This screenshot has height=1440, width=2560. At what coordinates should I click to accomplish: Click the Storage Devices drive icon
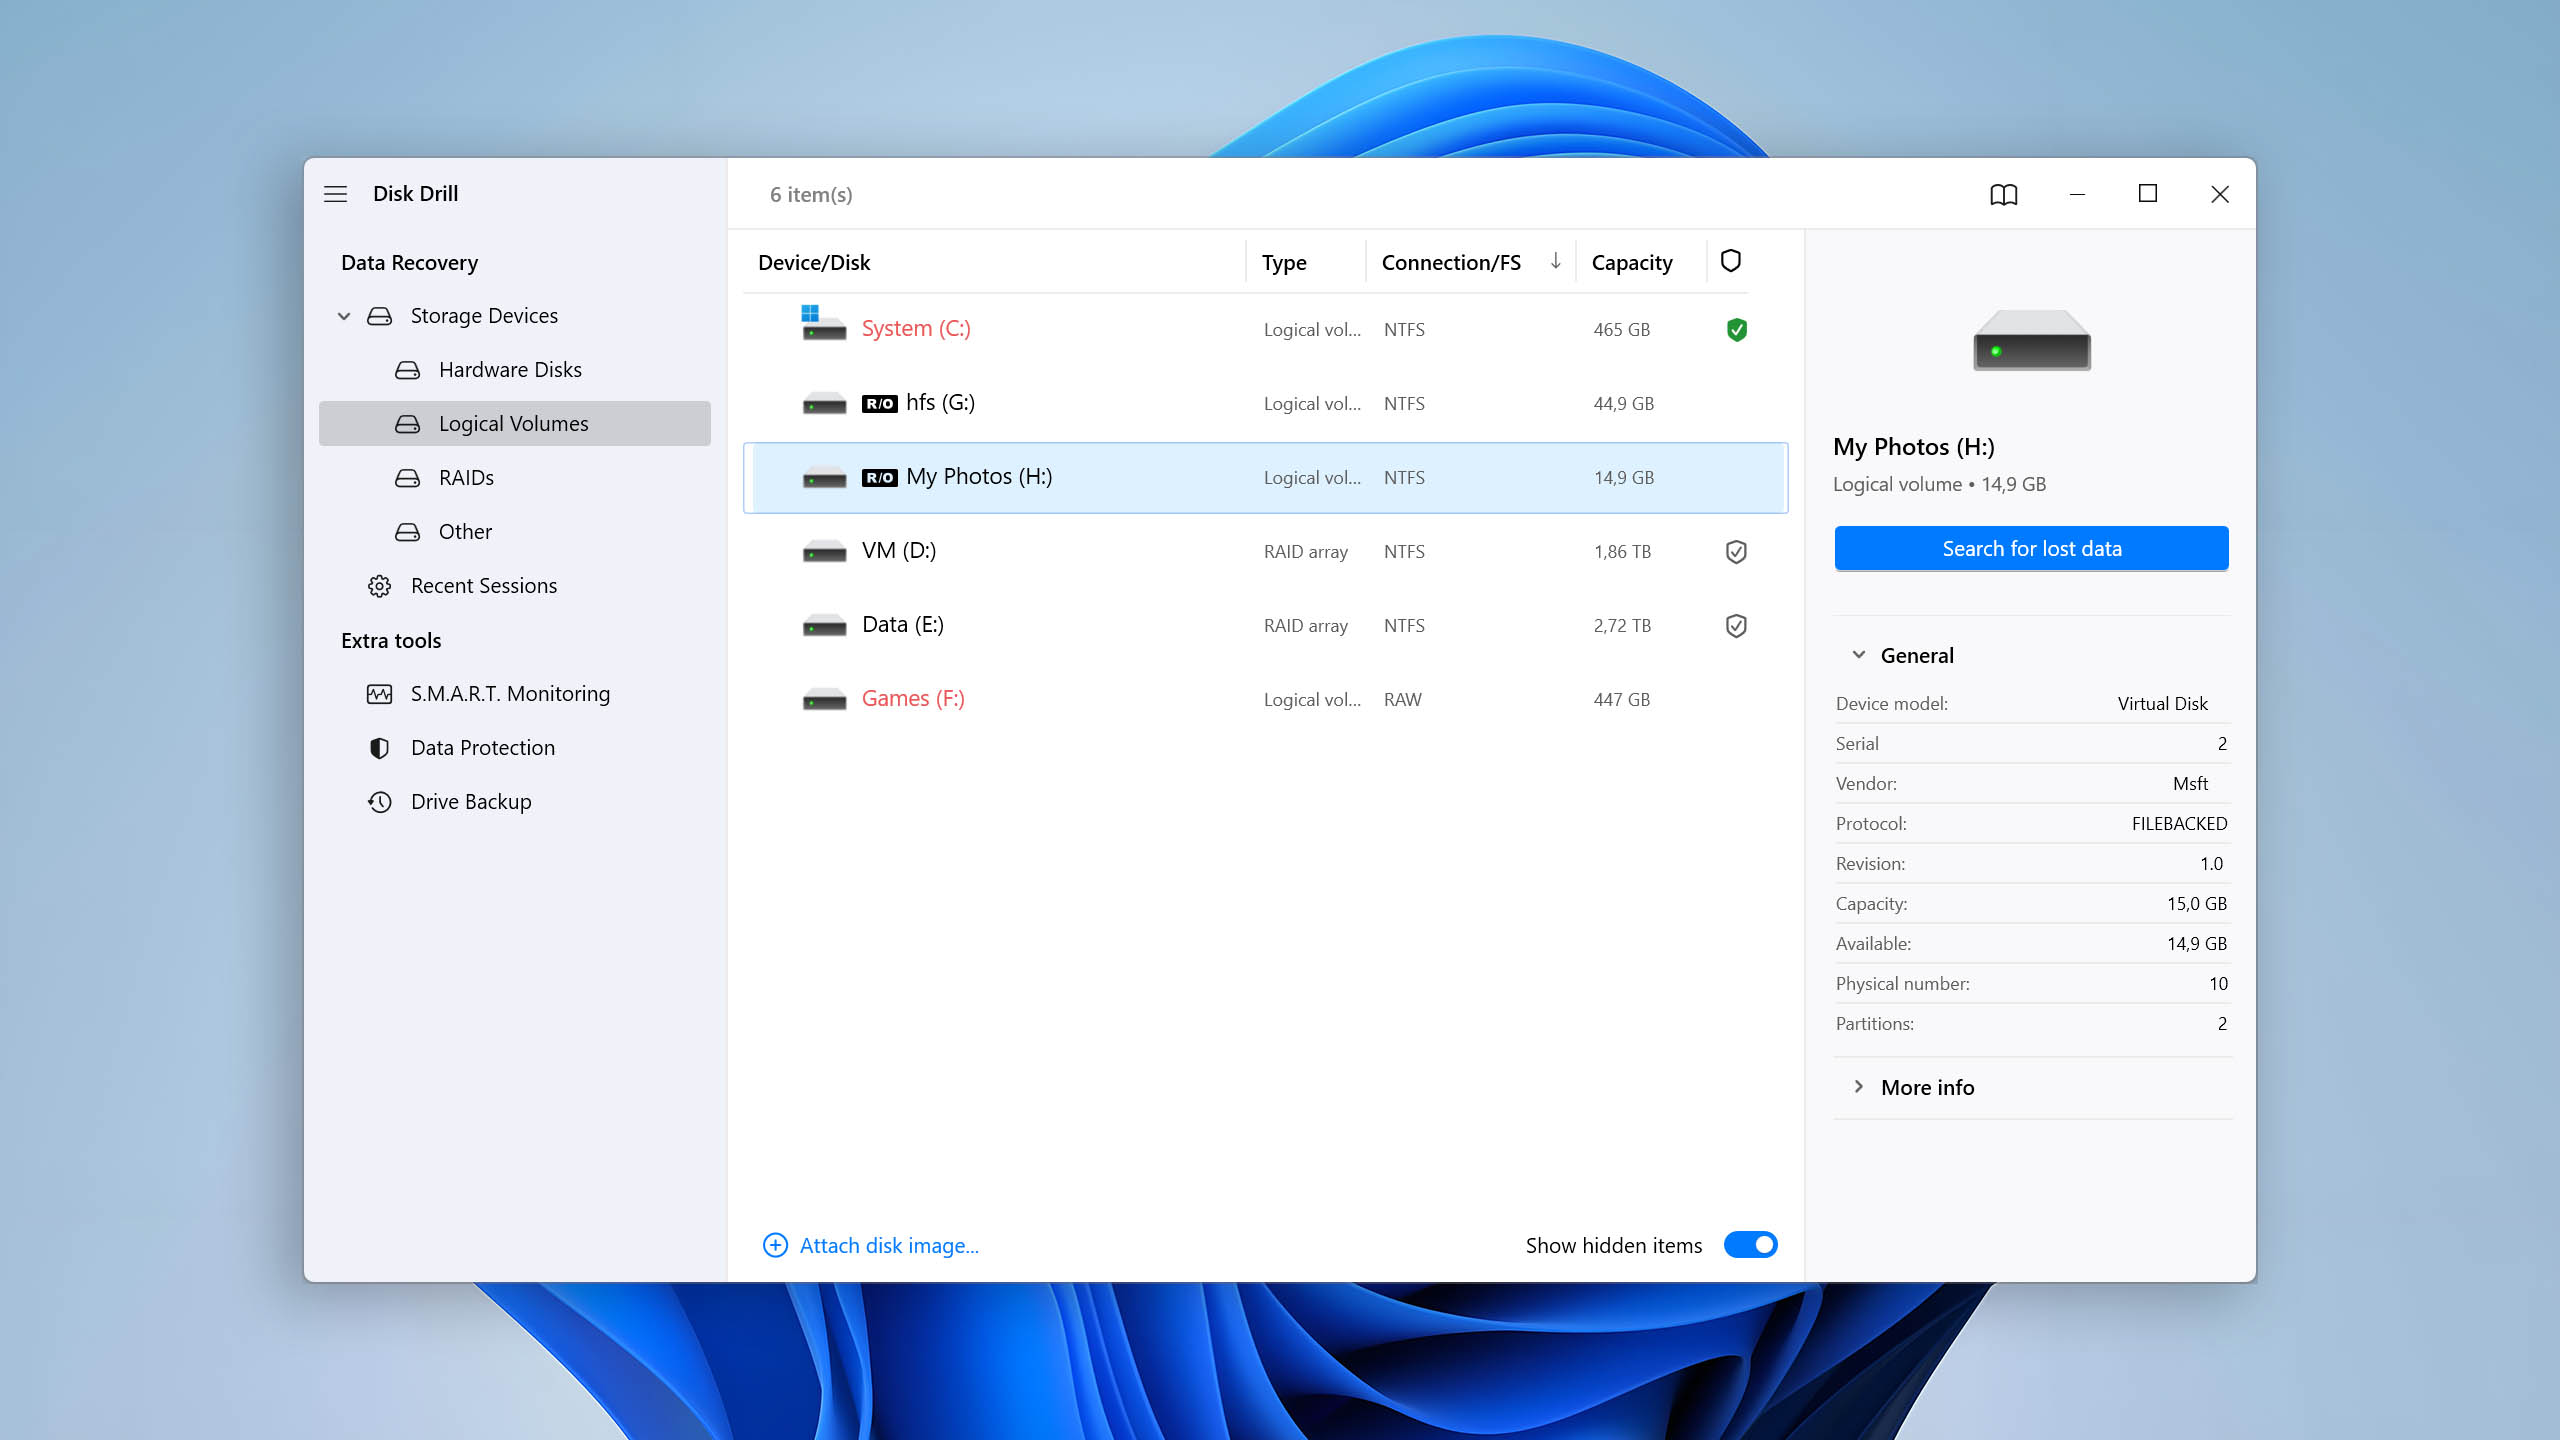[379, 316]
